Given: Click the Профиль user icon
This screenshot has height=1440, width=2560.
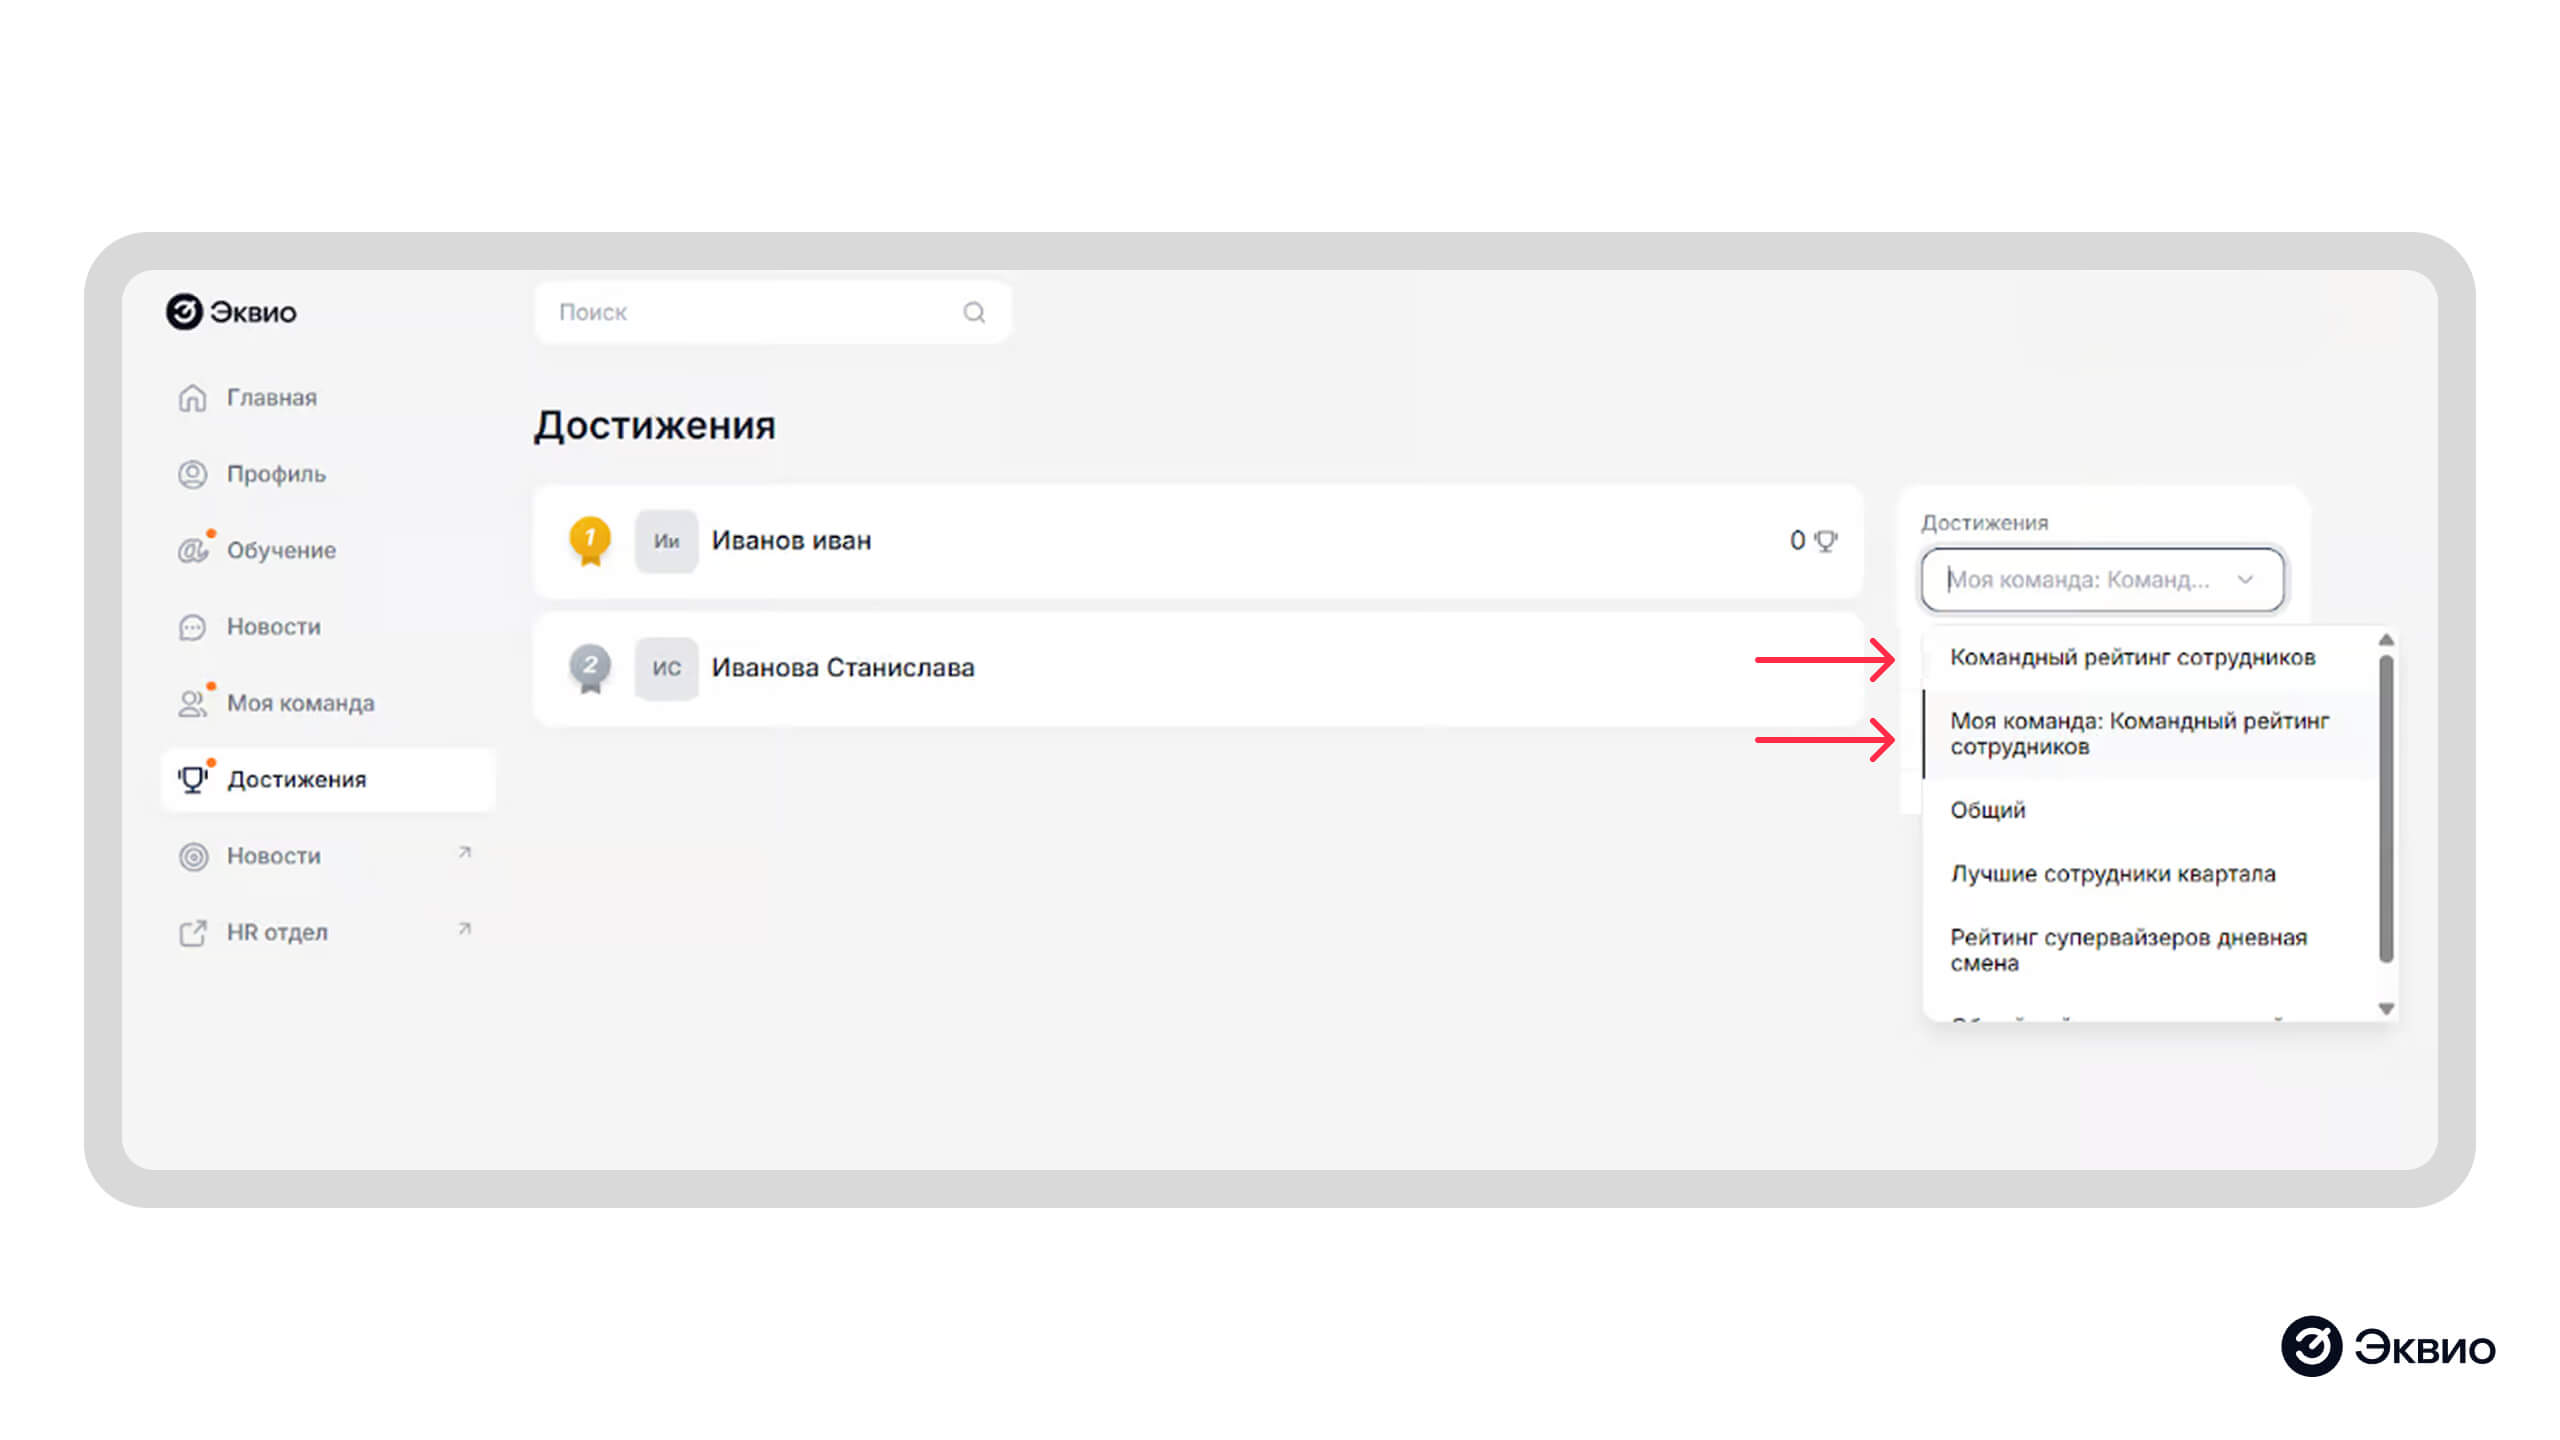Looking at the screenshot, I should [x=192, y=474].
